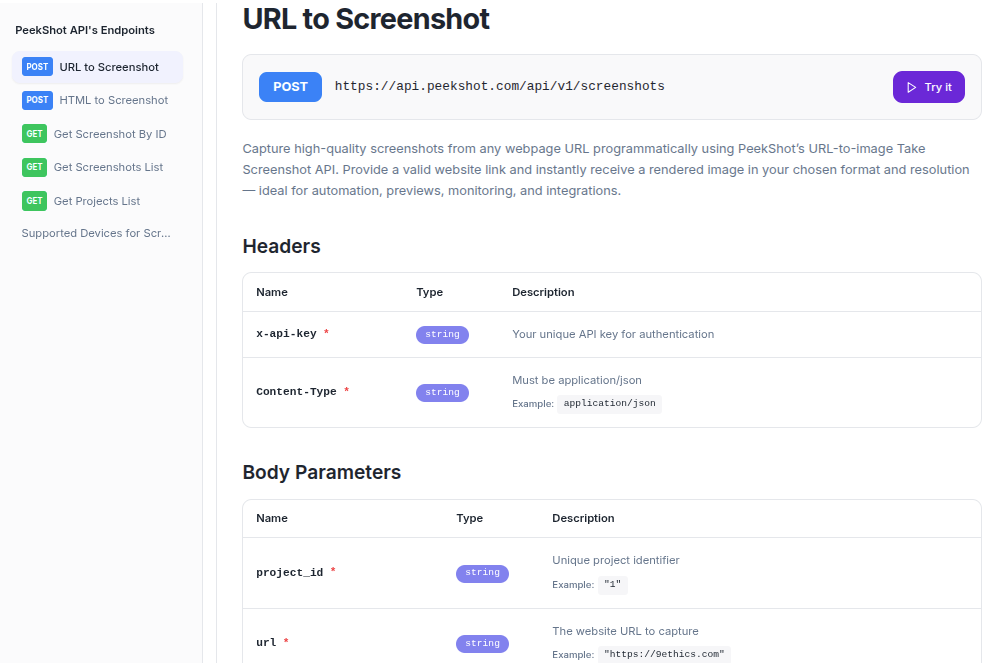This screenshot has width=1006, height=663.
Task: Click the POST badge beside HTML to Screenshot
Action: tap(37, 100)
